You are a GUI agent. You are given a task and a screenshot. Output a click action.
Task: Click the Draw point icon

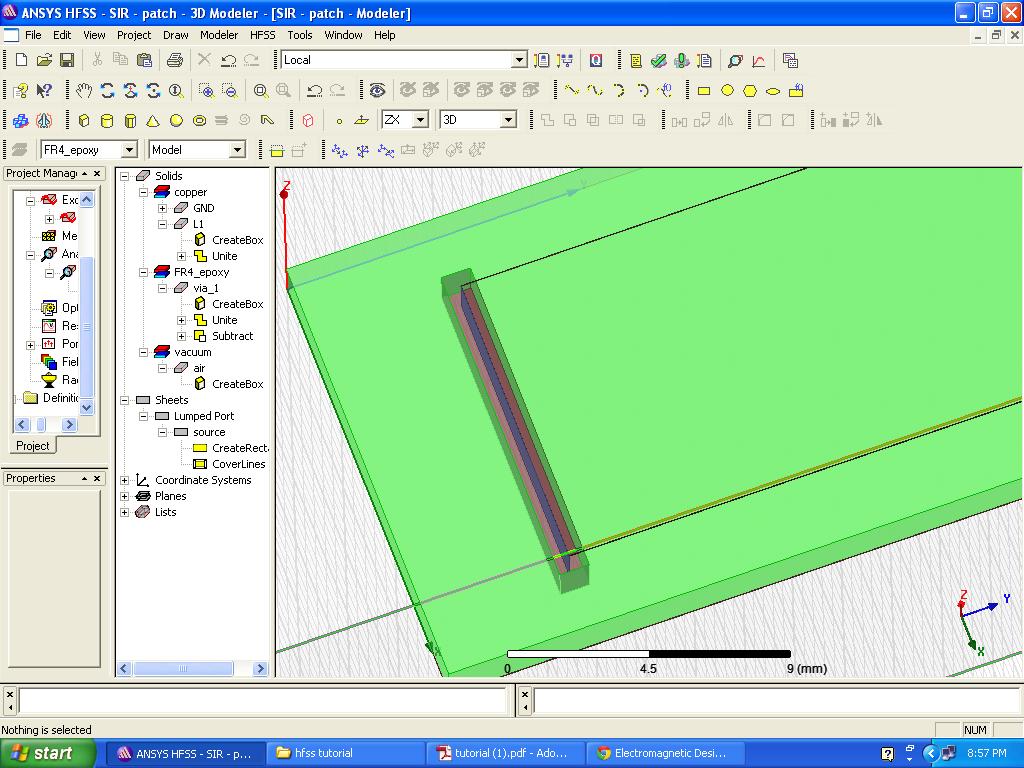(x=339, y=121)
